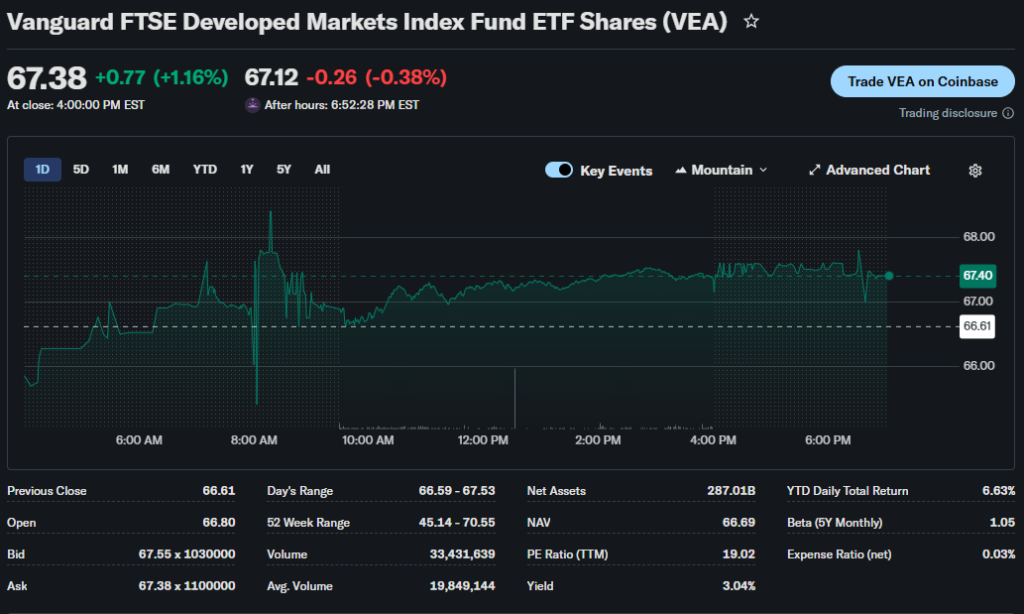
Task: Click the star icon to follow VEA
Action: click(751, 21)
